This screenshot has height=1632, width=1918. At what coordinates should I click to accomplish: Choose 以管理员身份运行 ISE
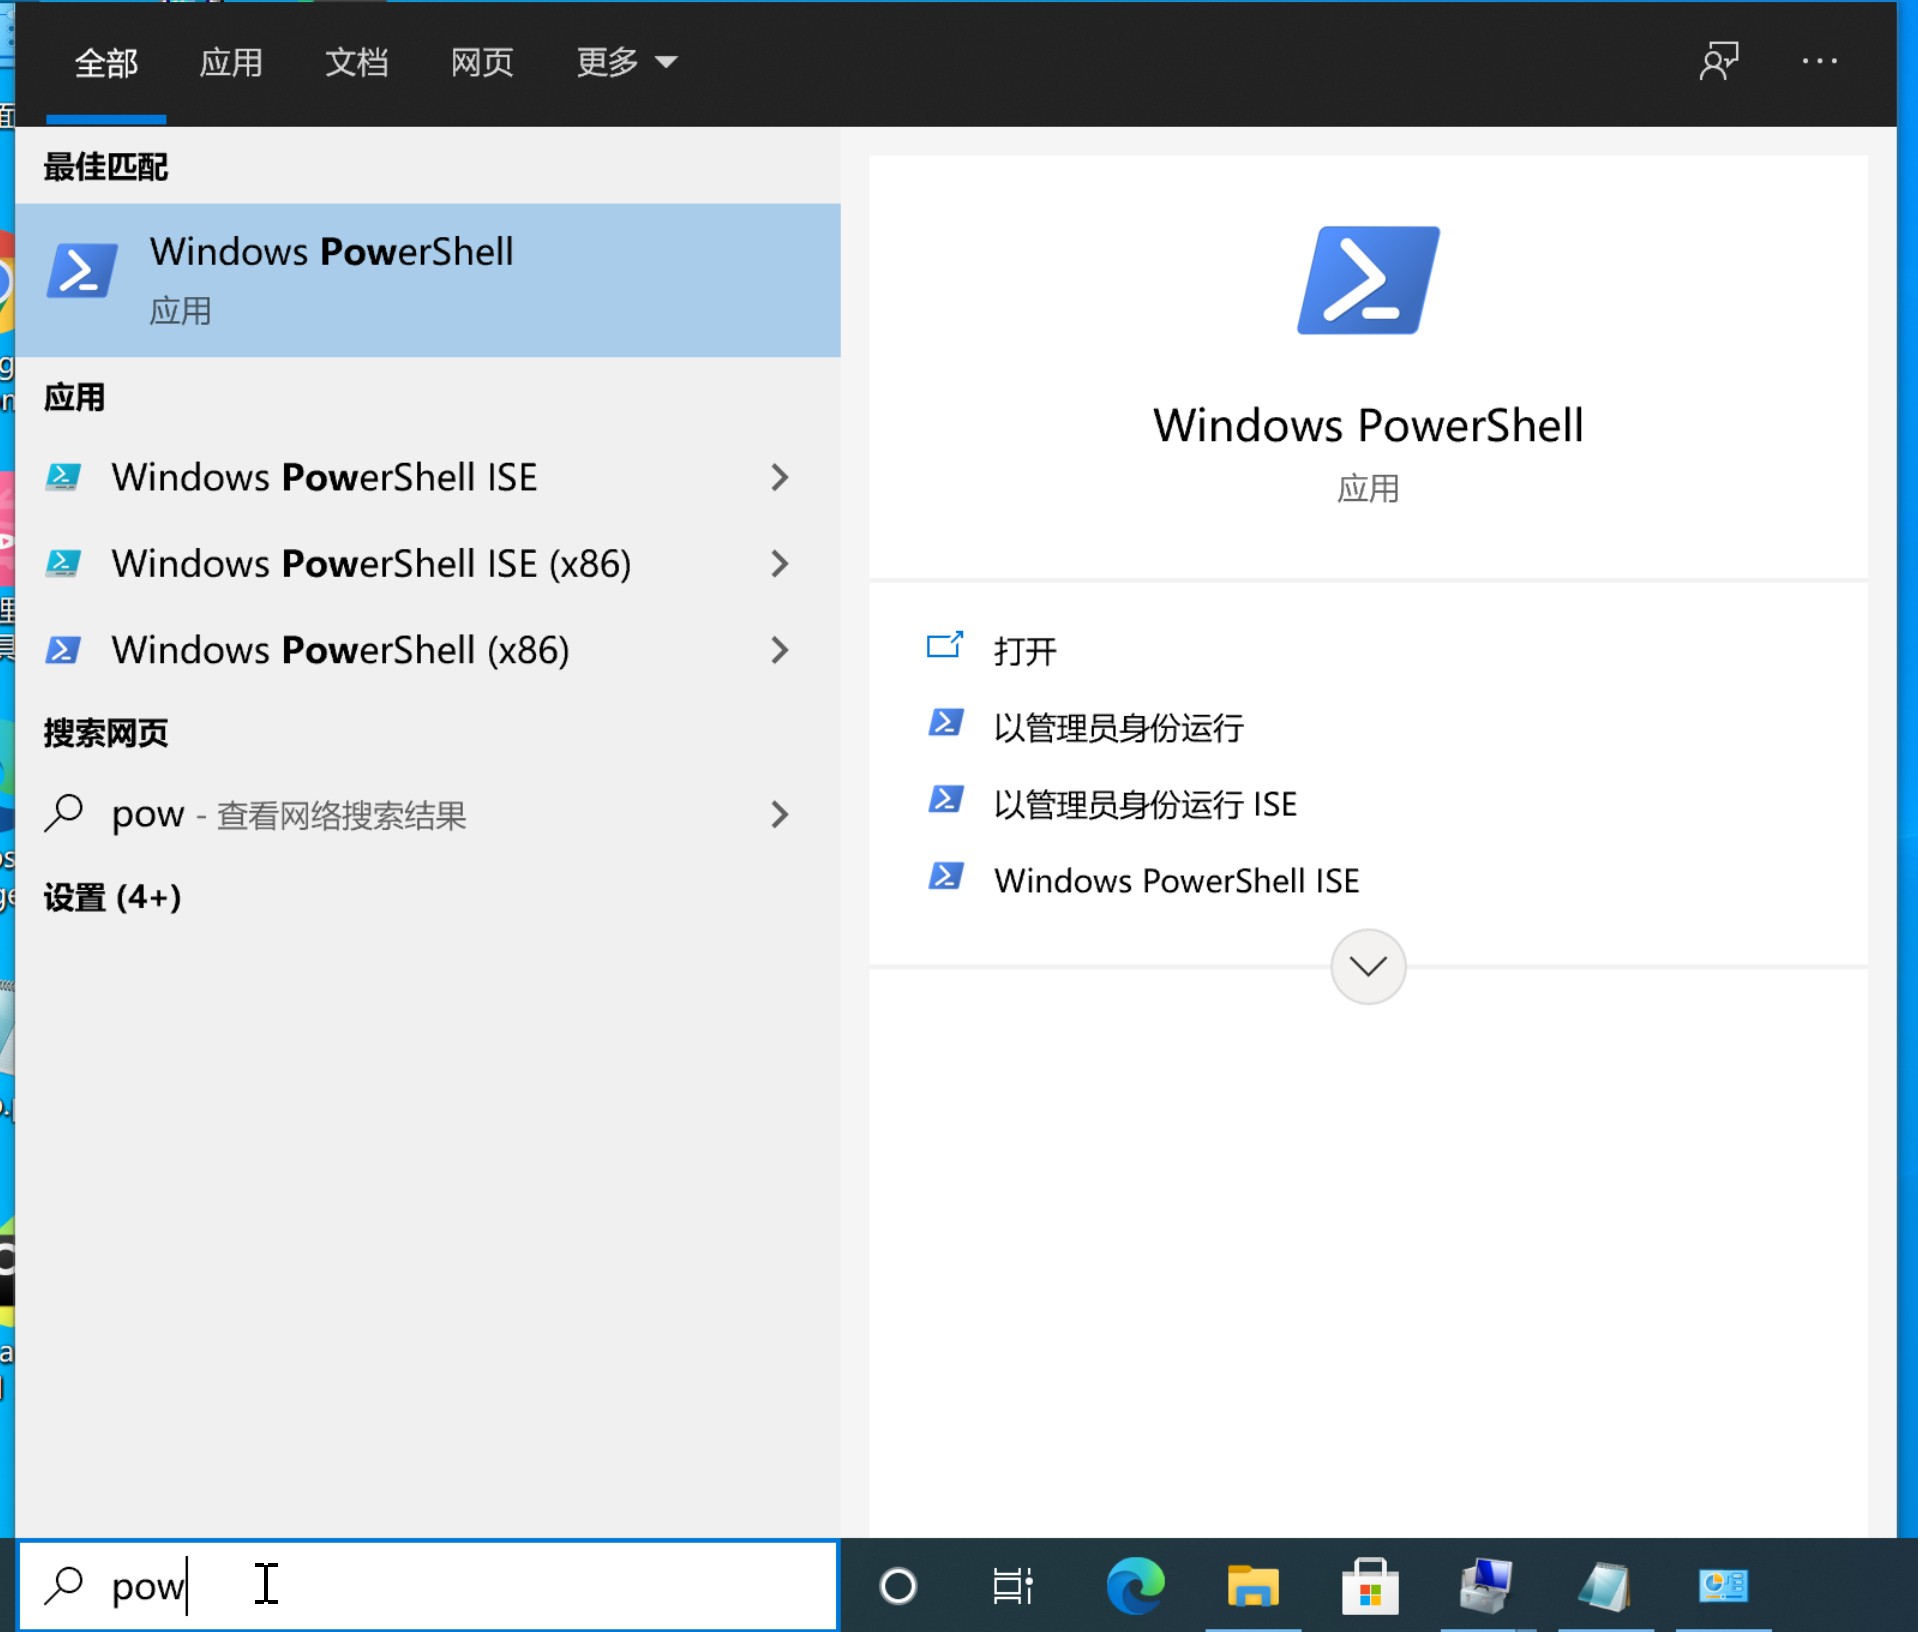pyautogui.click(x=1145, y=804)
